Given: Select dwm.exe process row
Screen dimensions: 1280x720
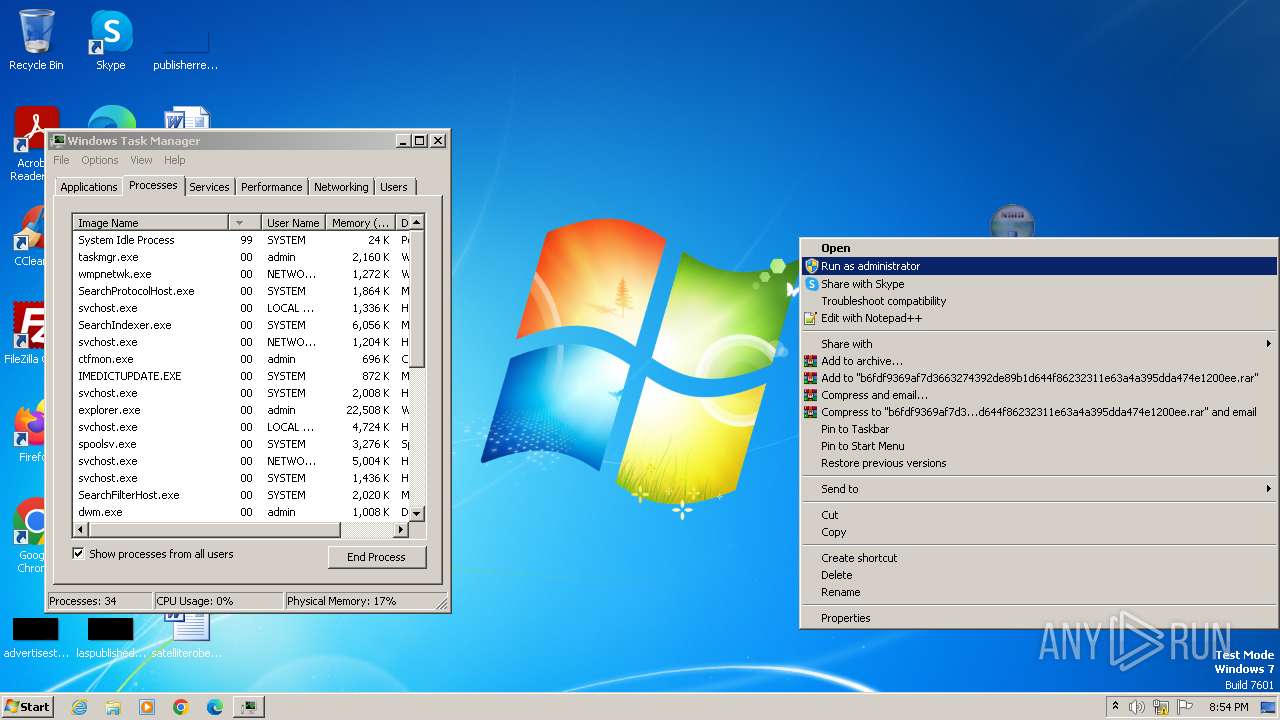Looking at the screenshot, I should coord(241,512).
